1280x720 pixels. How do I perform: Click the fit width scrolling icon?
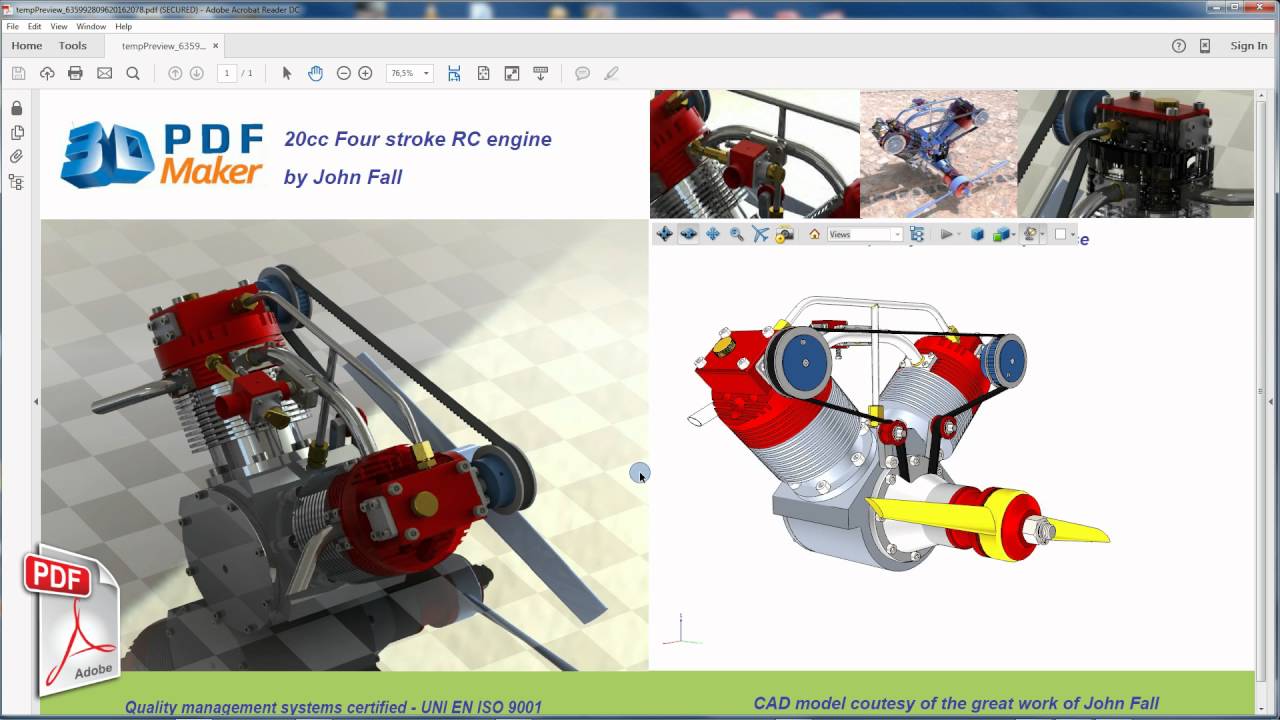click(454, 73)
